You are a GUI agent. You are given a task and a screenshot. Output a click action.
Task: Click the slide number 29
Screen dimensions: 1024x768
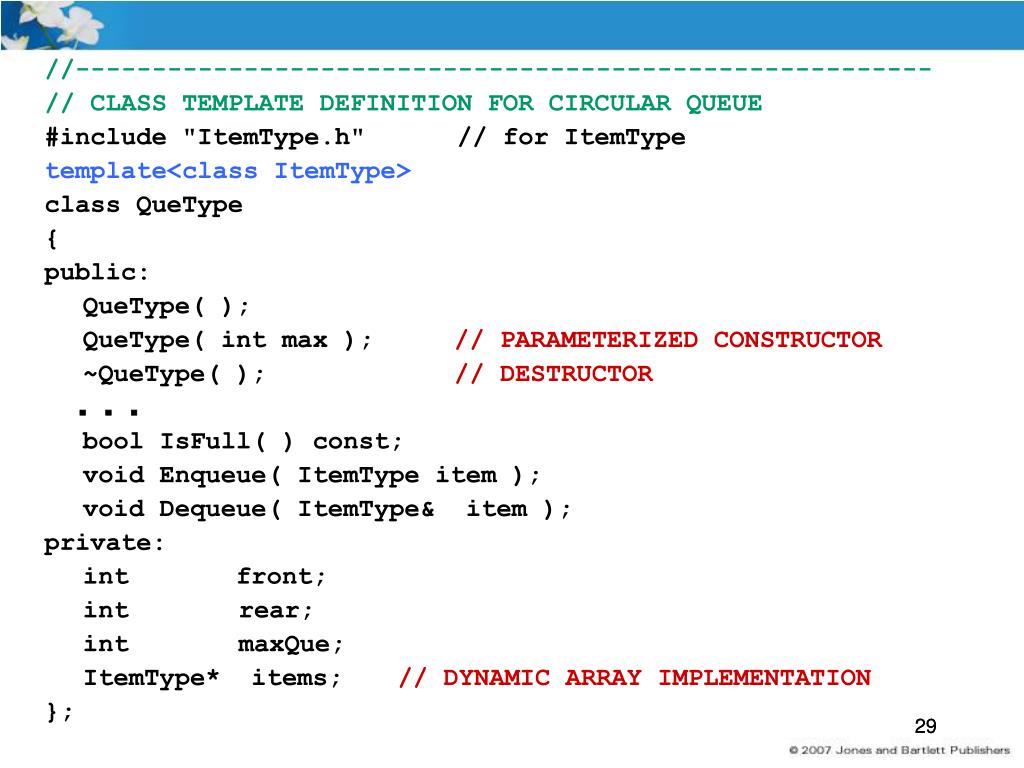(x=925, y=726)
